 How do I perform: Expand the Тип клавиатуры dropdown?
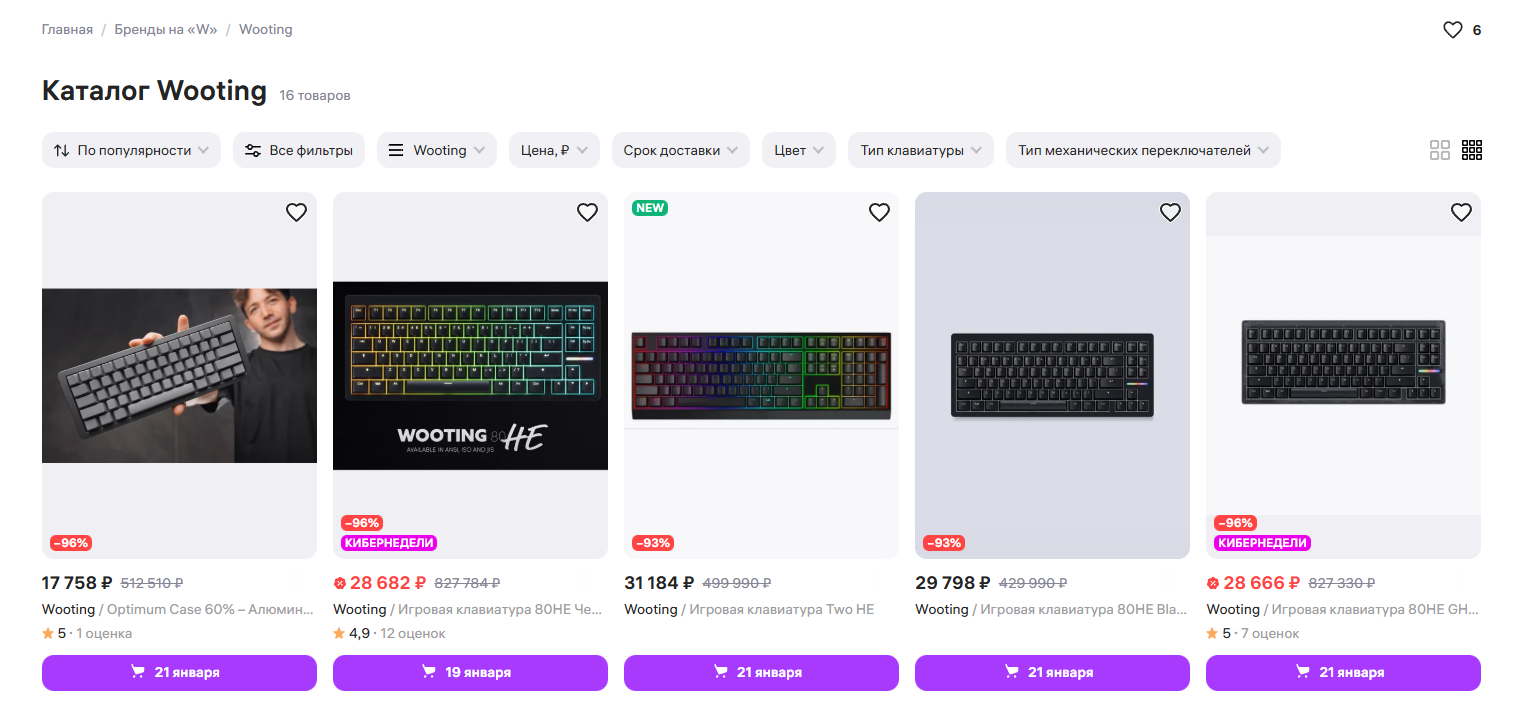click(920, 150)
